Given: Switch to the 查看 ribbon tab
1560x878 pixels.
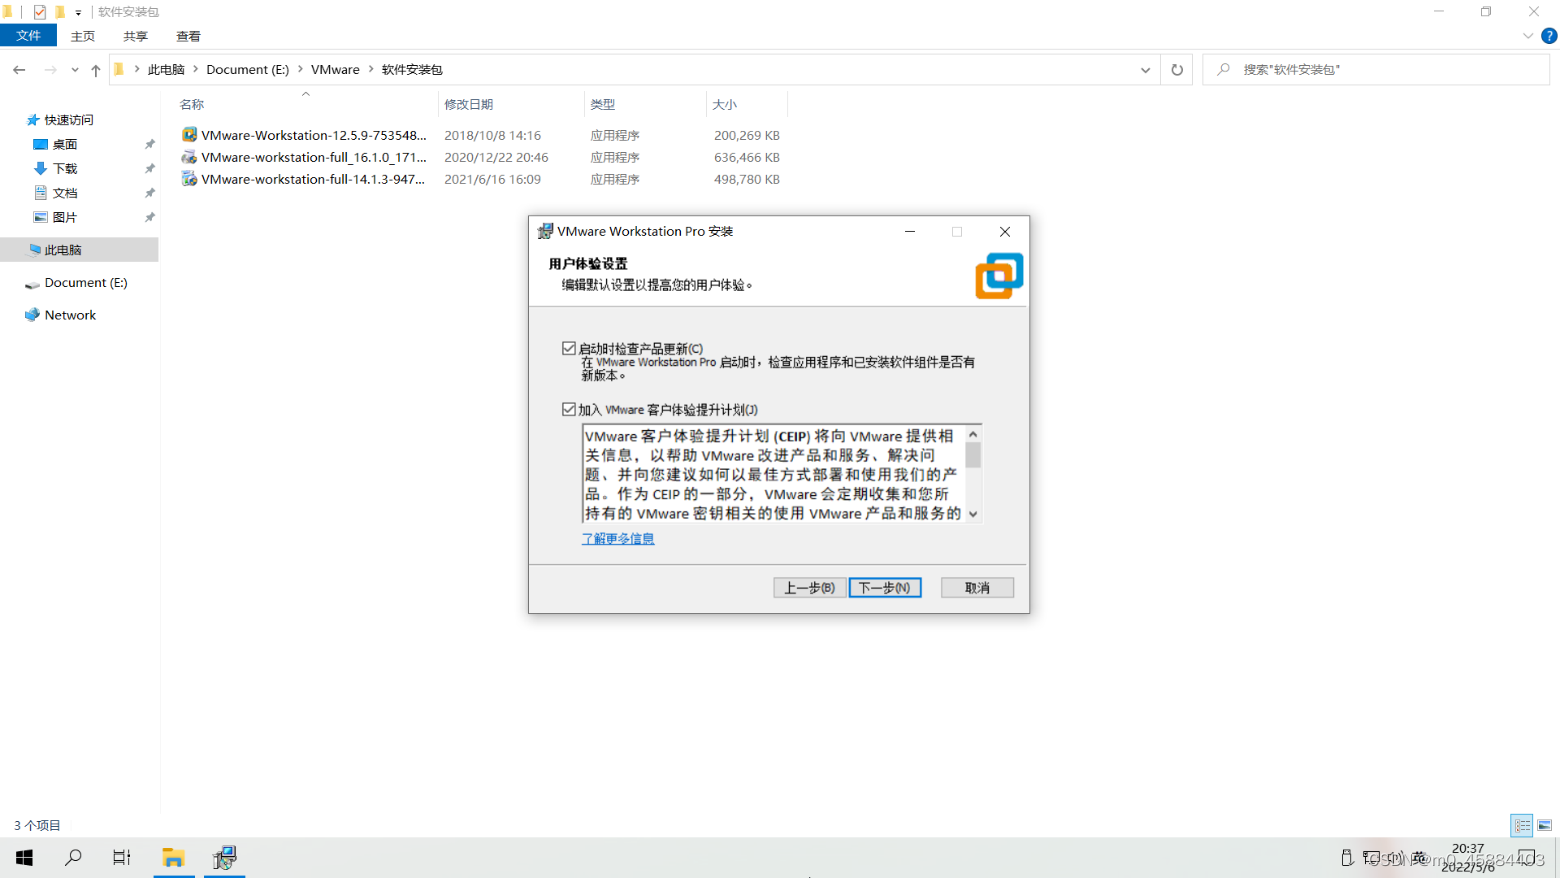Looking at the screenshot, I should tap(189, 36).
